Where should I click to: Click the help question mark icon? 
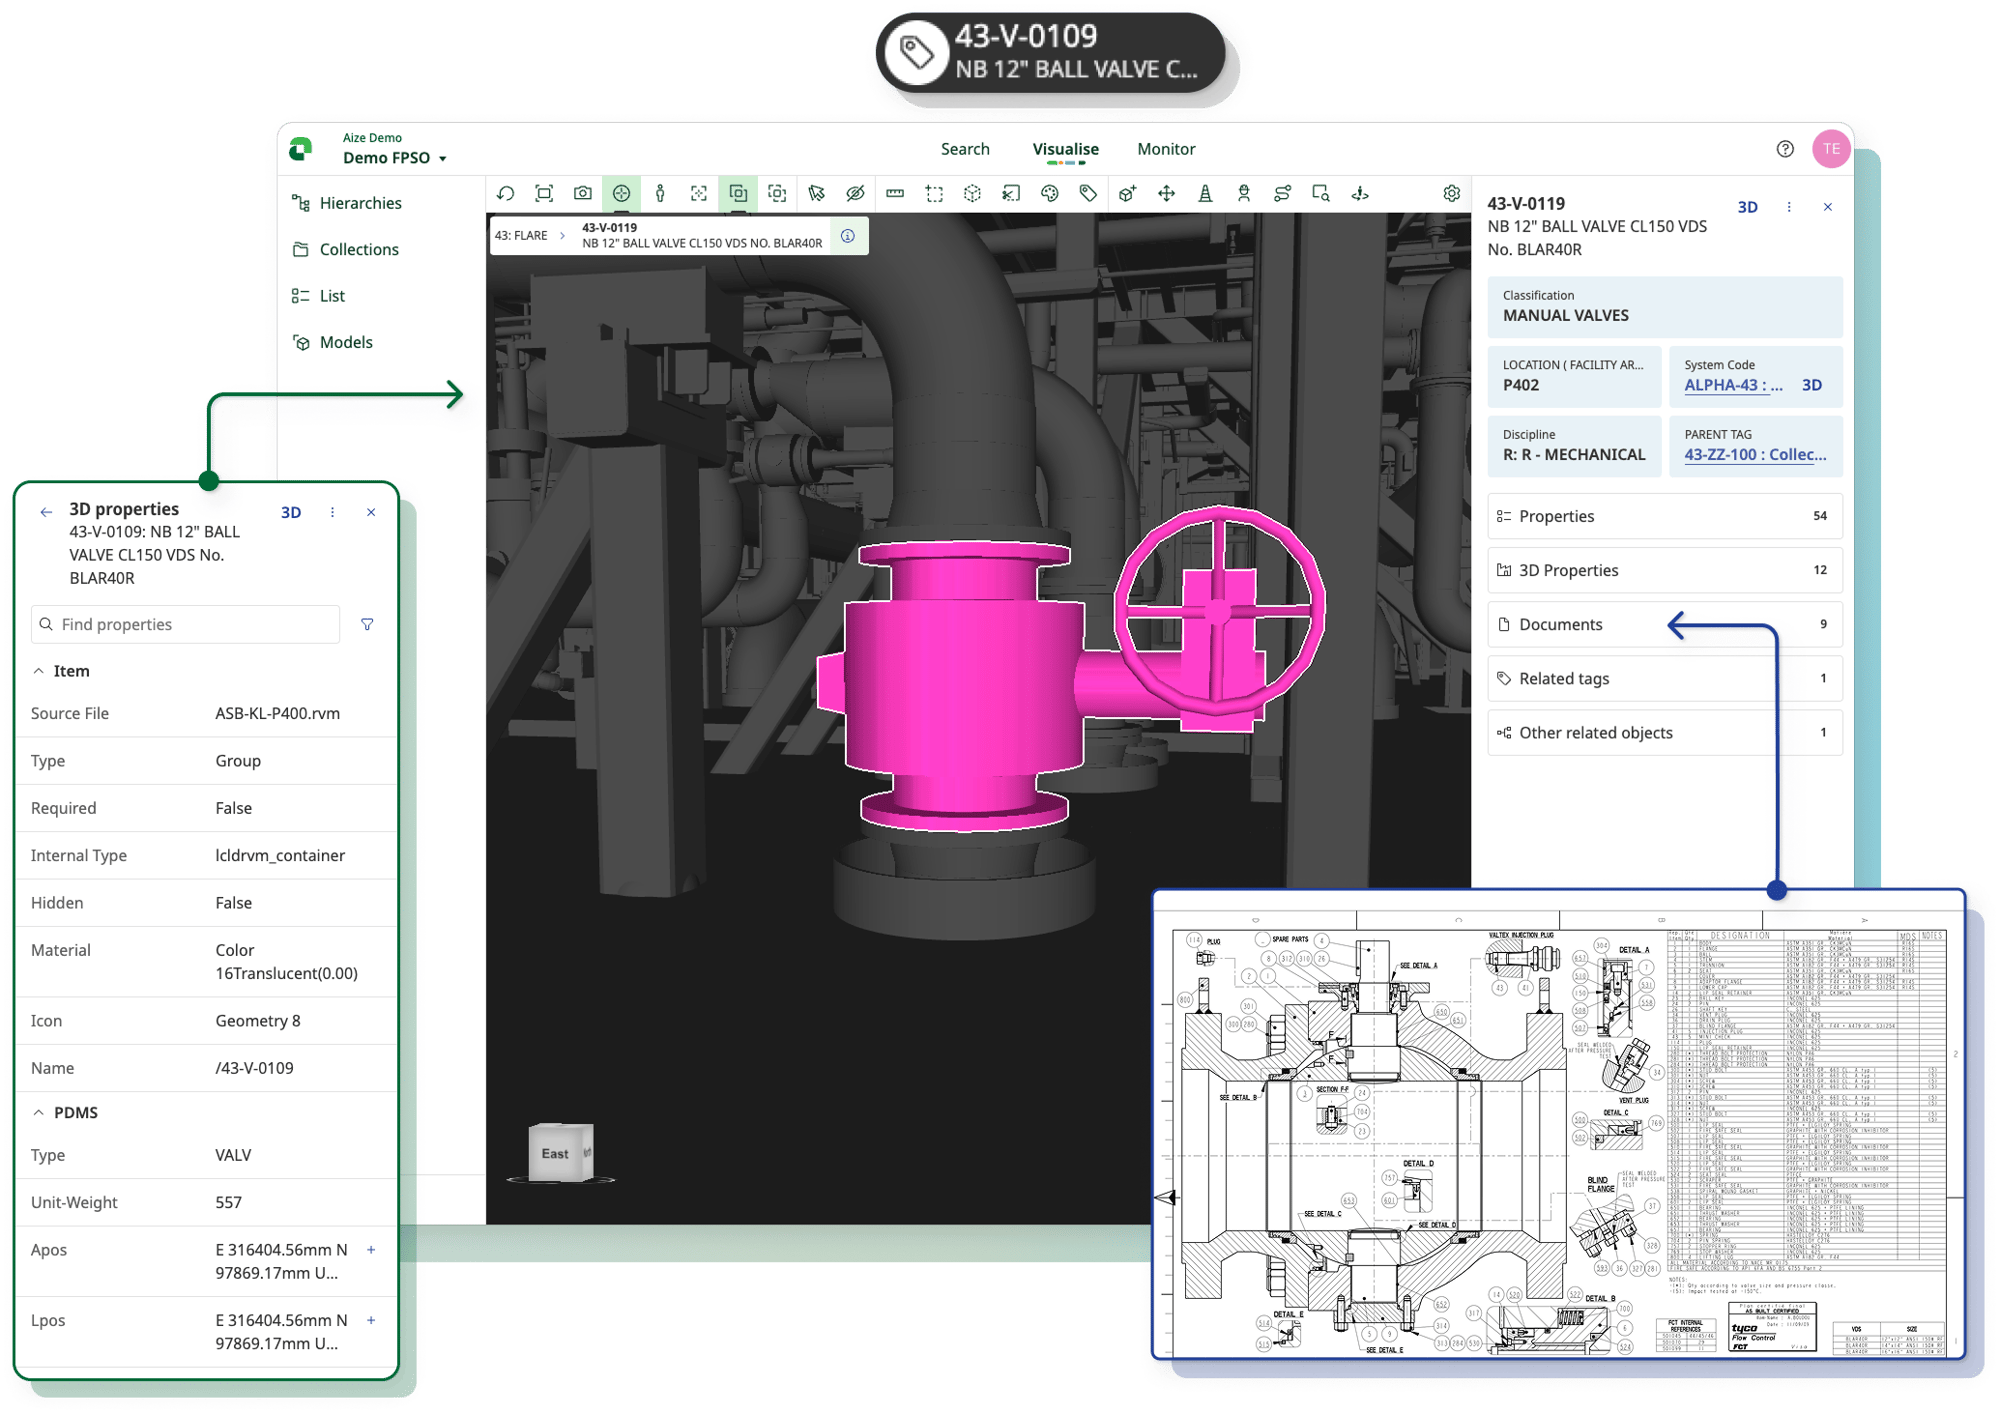[1785, 149]
